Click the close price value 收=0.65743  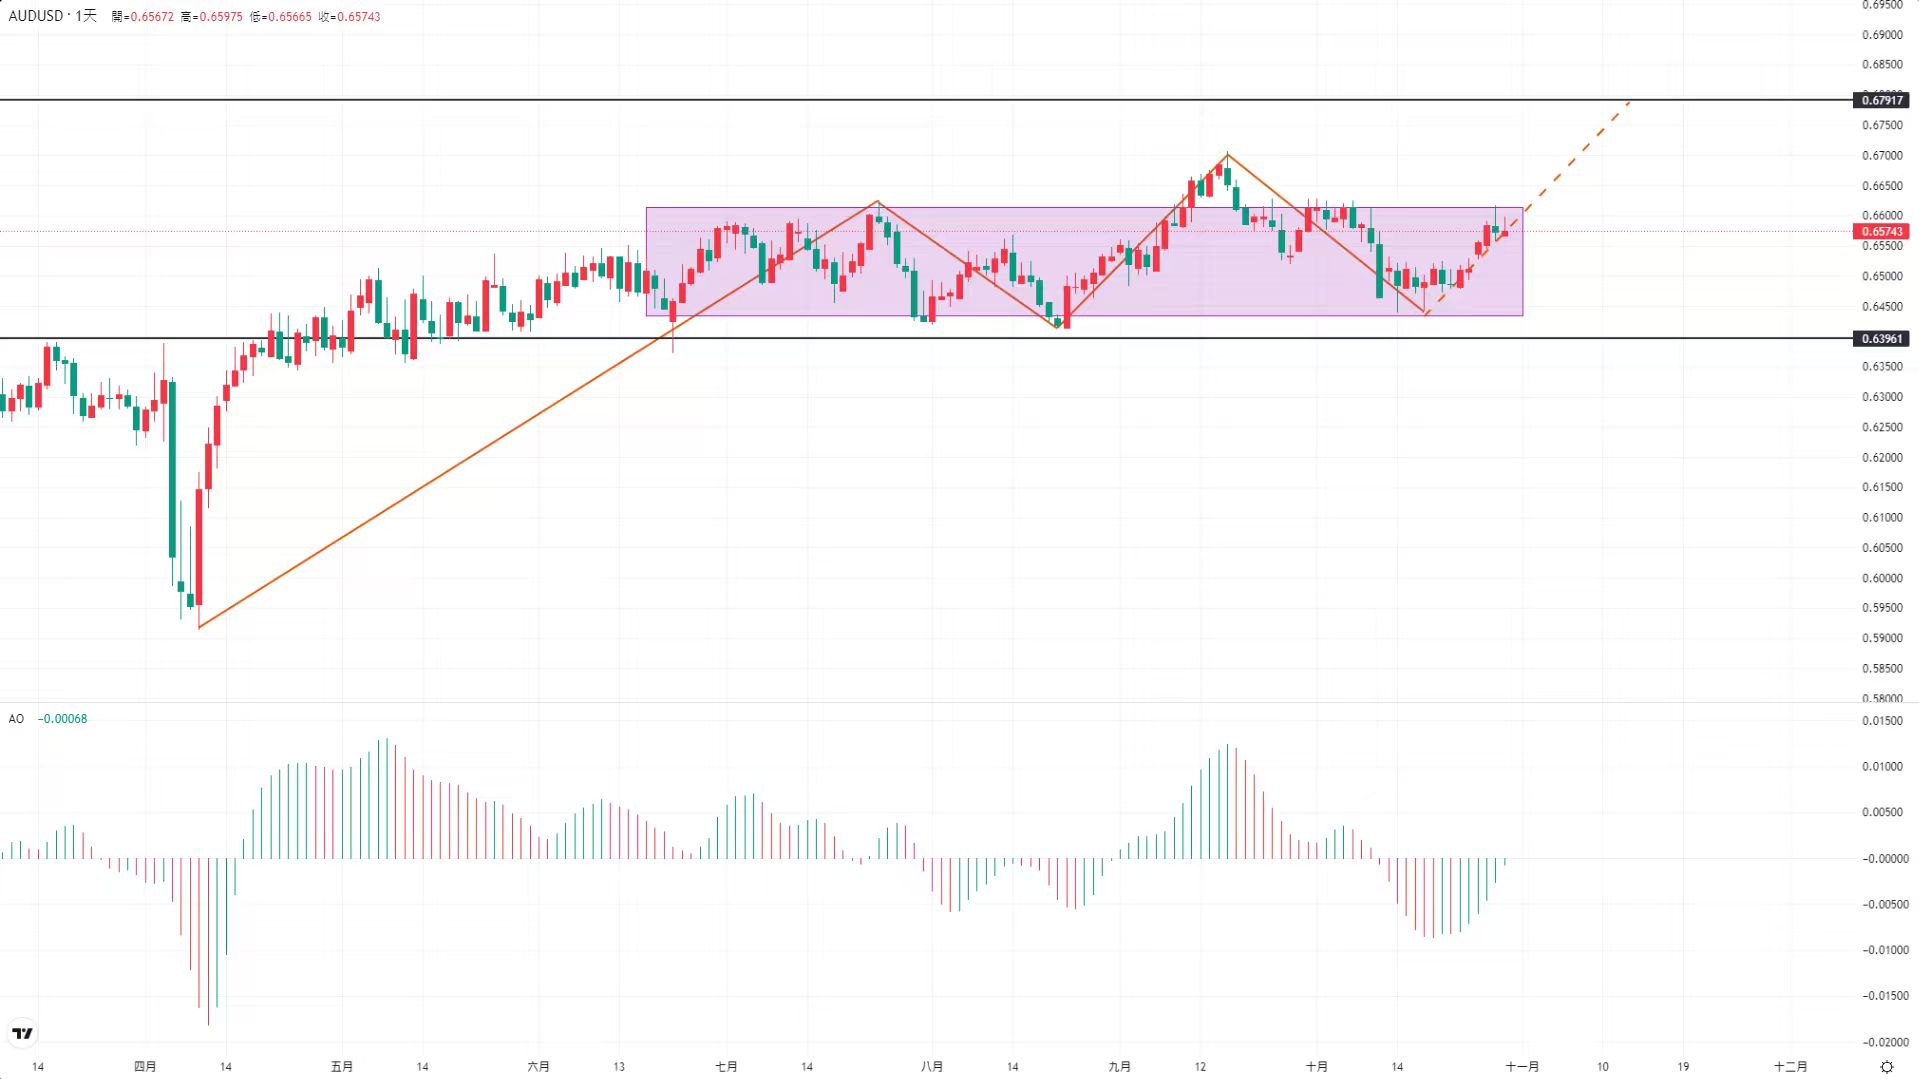350,17
